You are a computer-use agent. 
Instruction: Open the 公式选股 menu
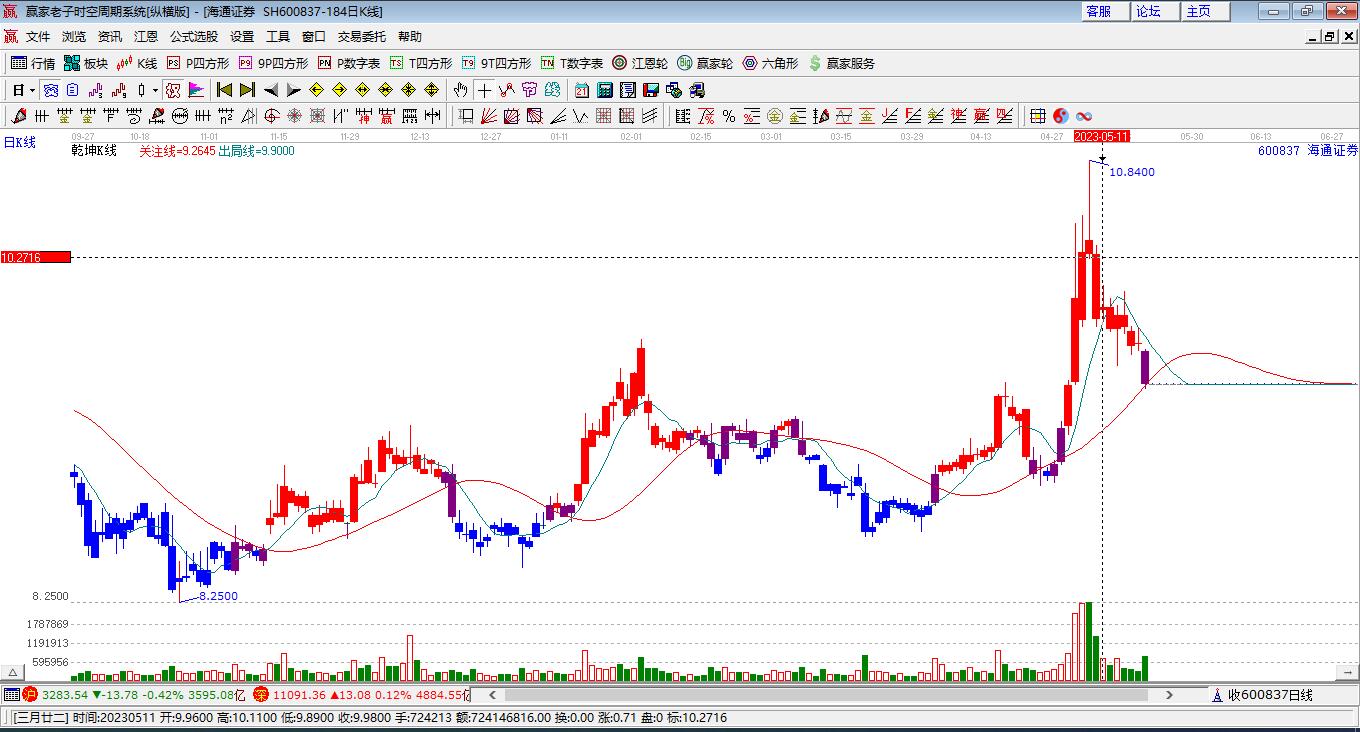point(194,37)
